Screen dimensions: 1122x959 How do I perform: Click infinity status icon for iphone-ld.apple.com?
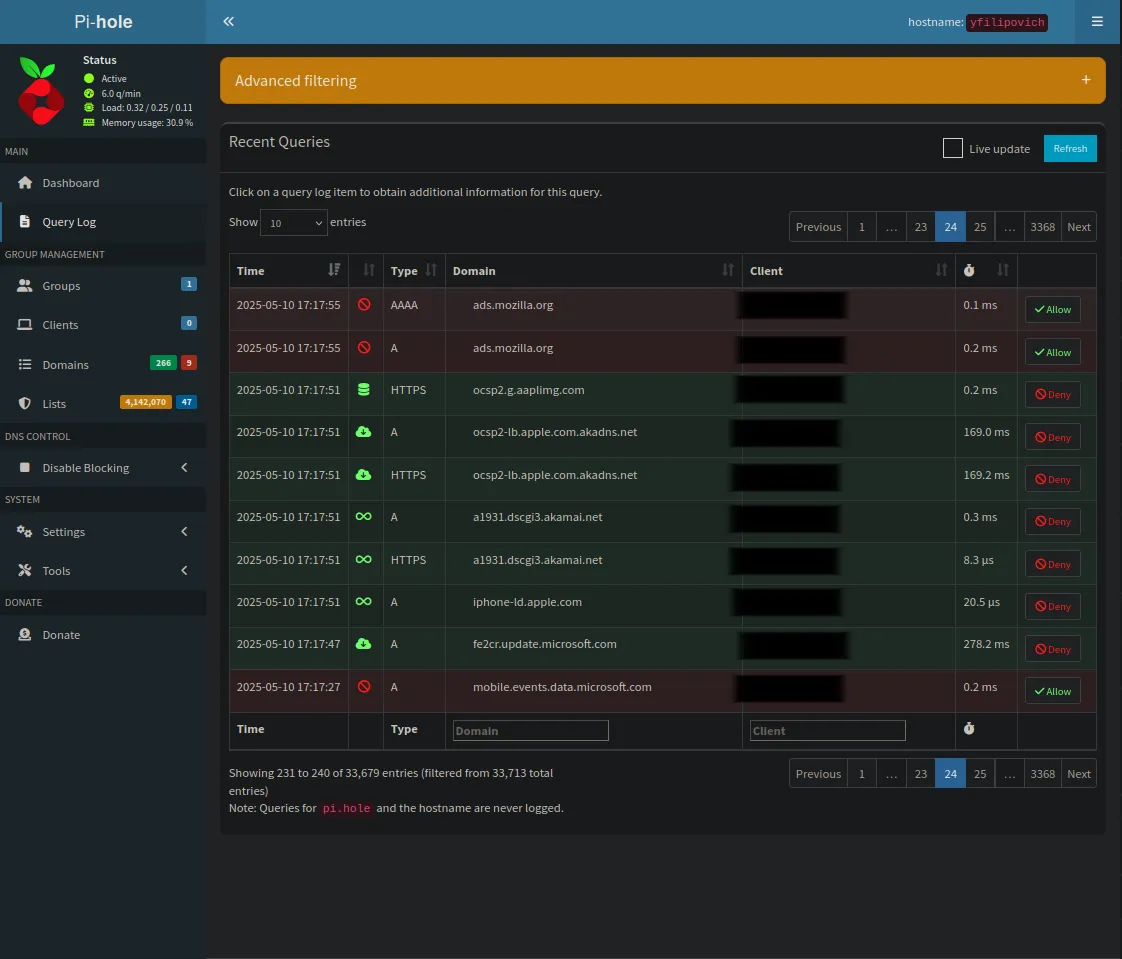364,601
